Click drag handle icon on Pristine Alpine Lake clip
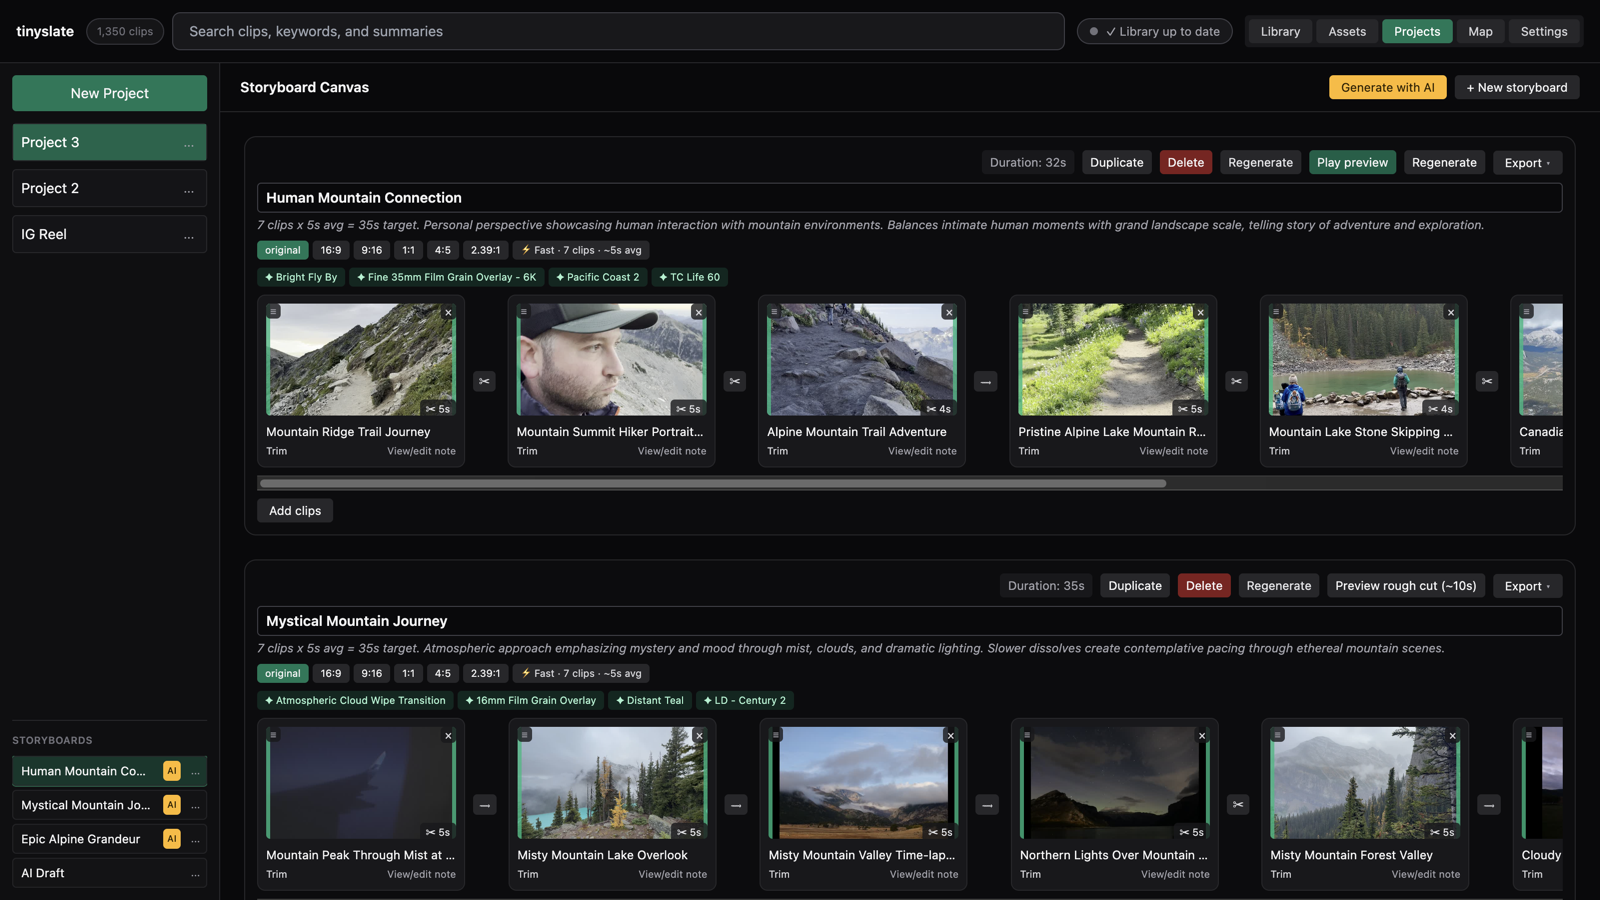 click(x=1025, y=311)
